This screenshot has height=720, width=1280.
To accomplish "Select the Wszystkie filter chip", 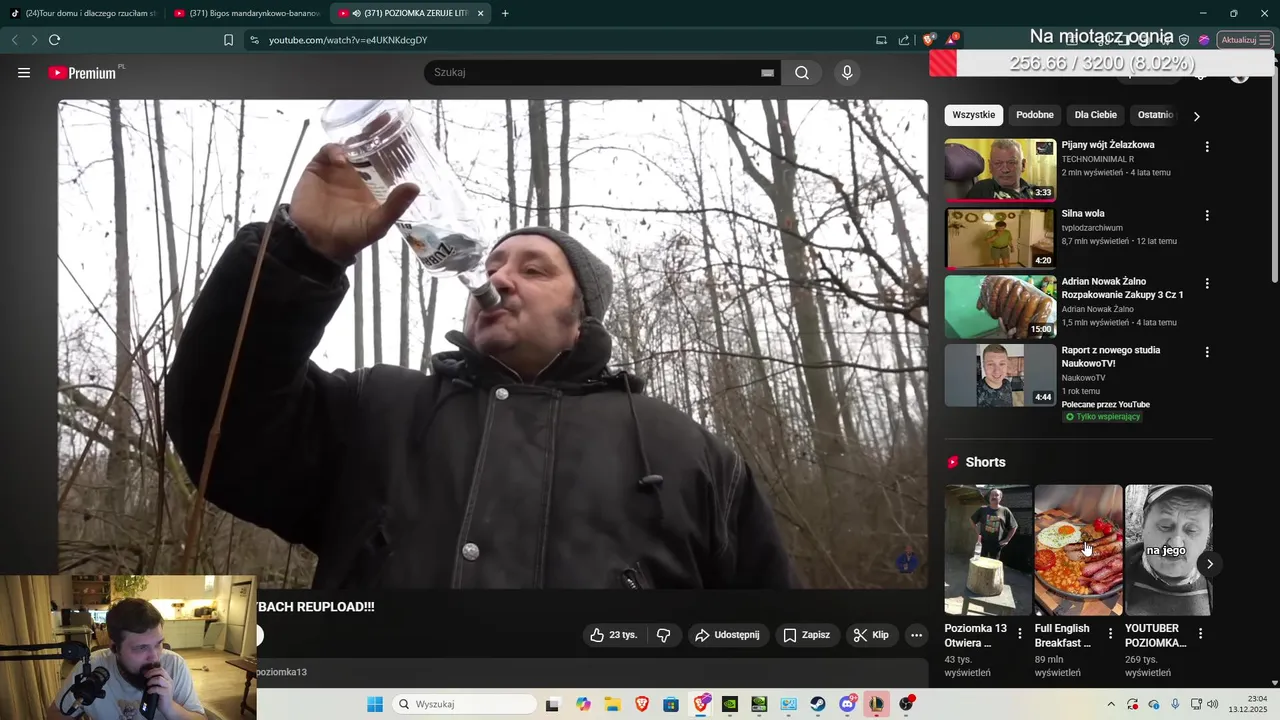I will (x=974, y=115).
